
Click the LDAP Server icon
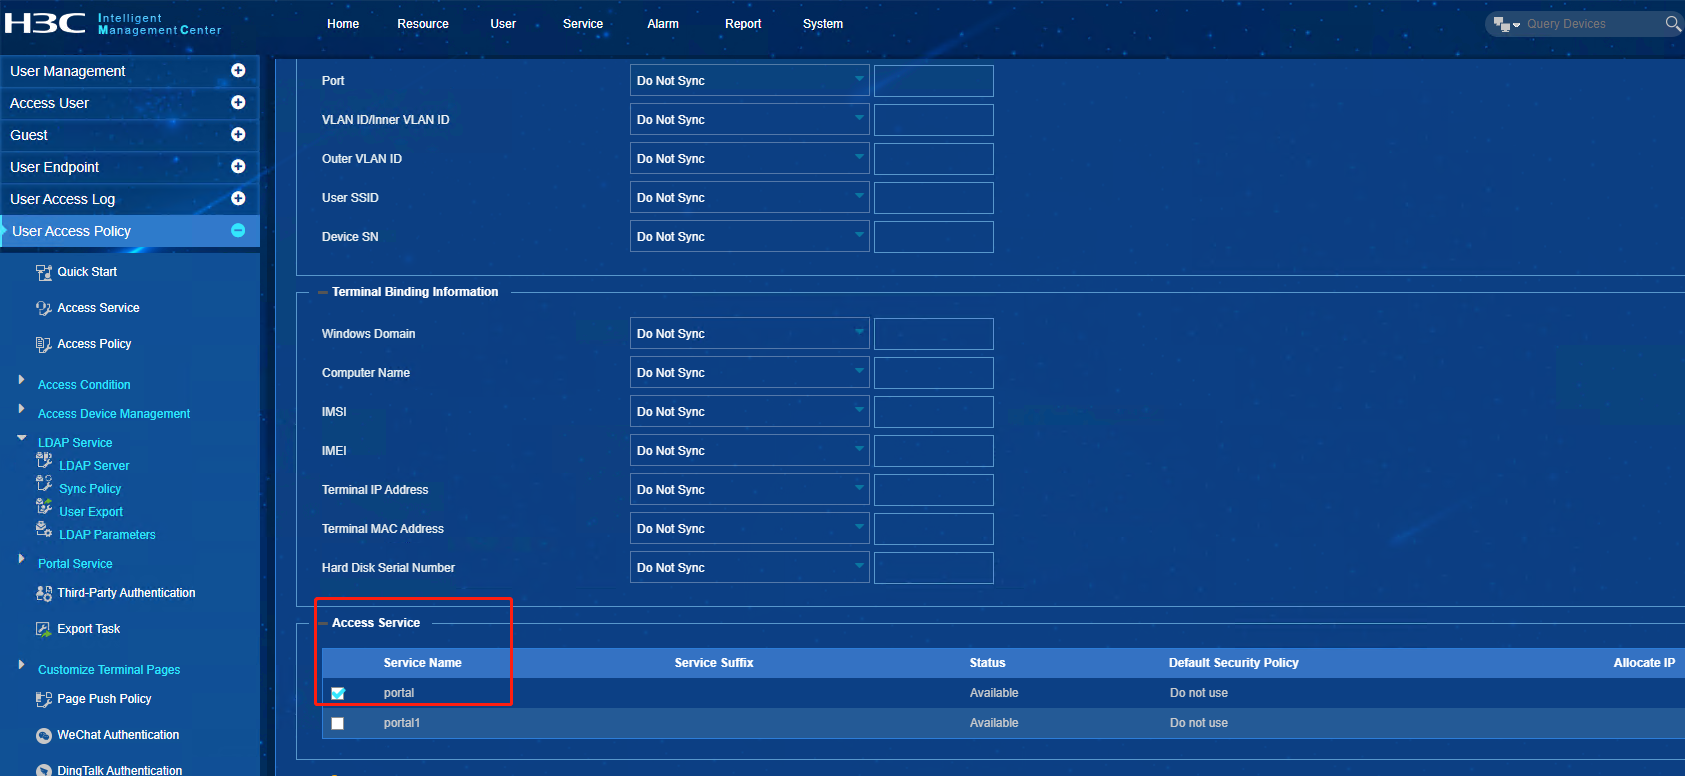coord(44,461)
